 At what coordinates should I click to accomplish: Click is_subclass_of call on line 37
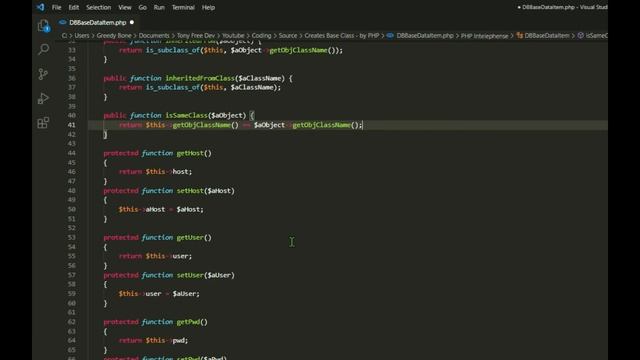(x=173, y=87)
